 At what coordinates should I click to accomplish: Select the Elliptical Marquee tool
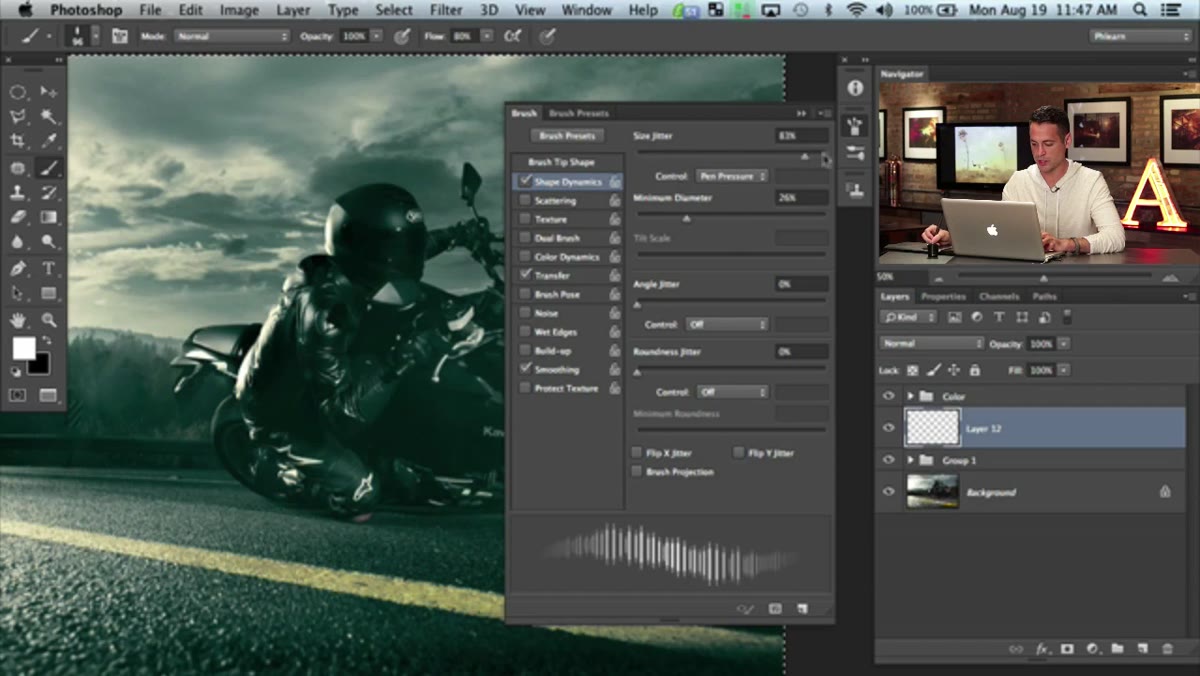[x=18, y=92]
